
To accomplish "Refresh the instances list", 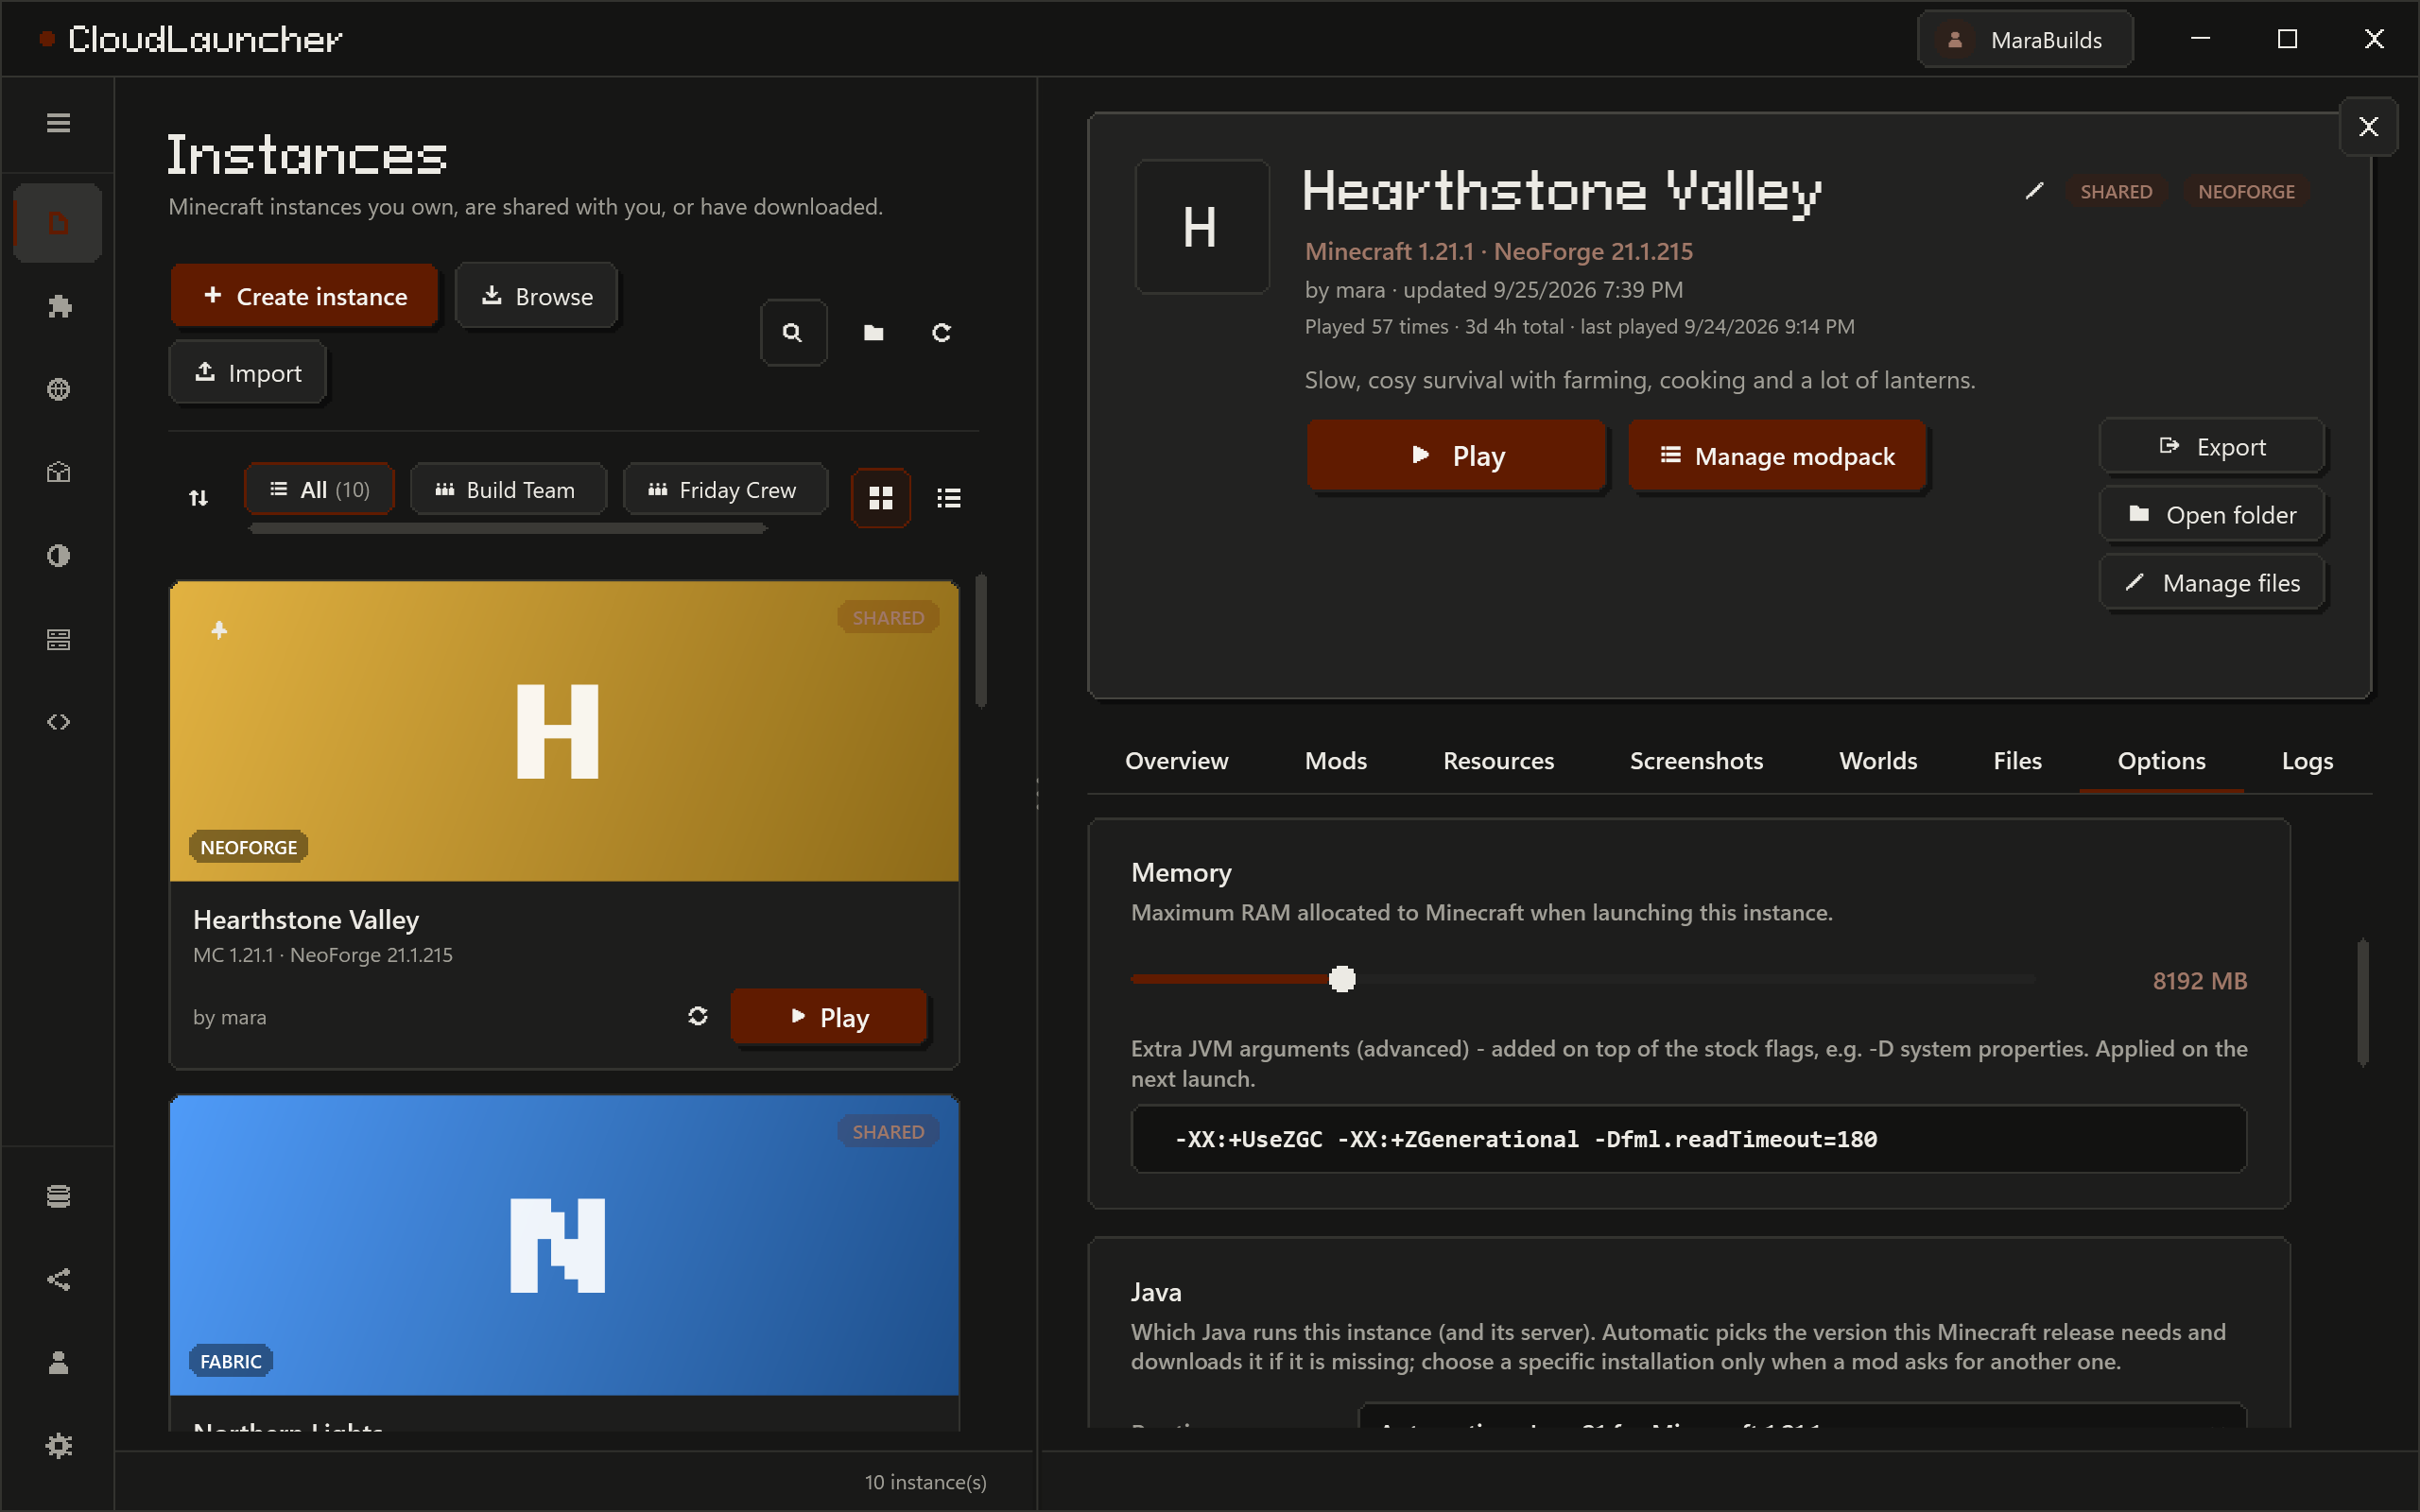I will click(x=941, y=332).
